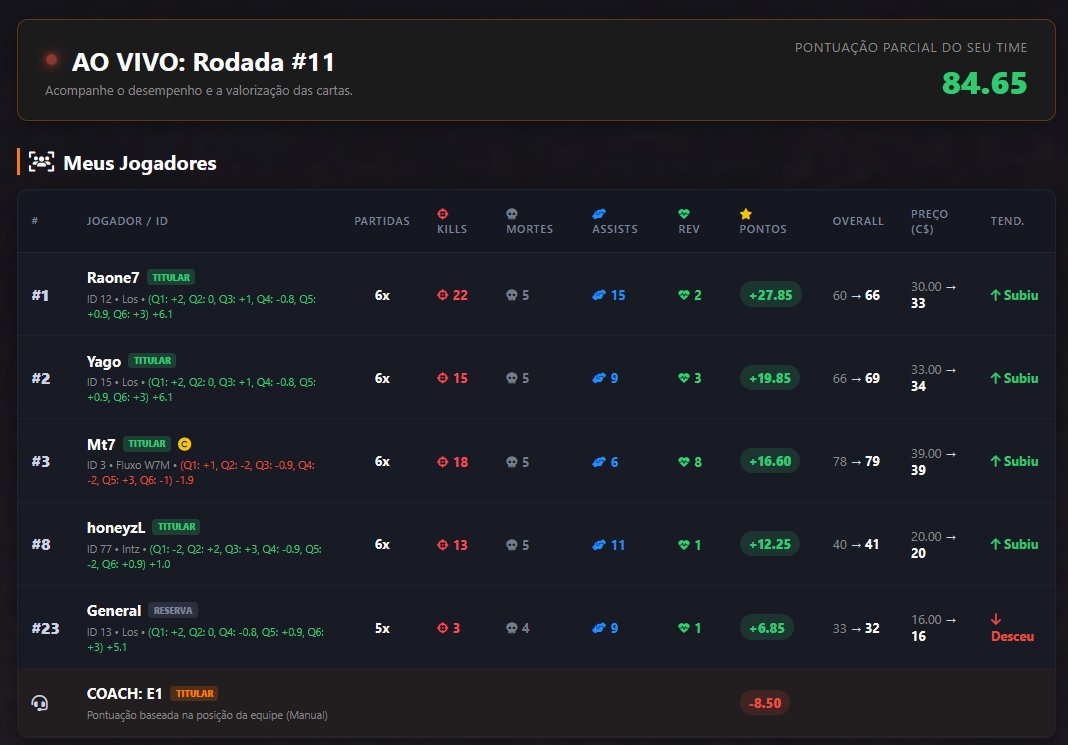Click the skull icon in honeyzL deaths
Viewport: 1068px width, 745px height.
point(512,545)
